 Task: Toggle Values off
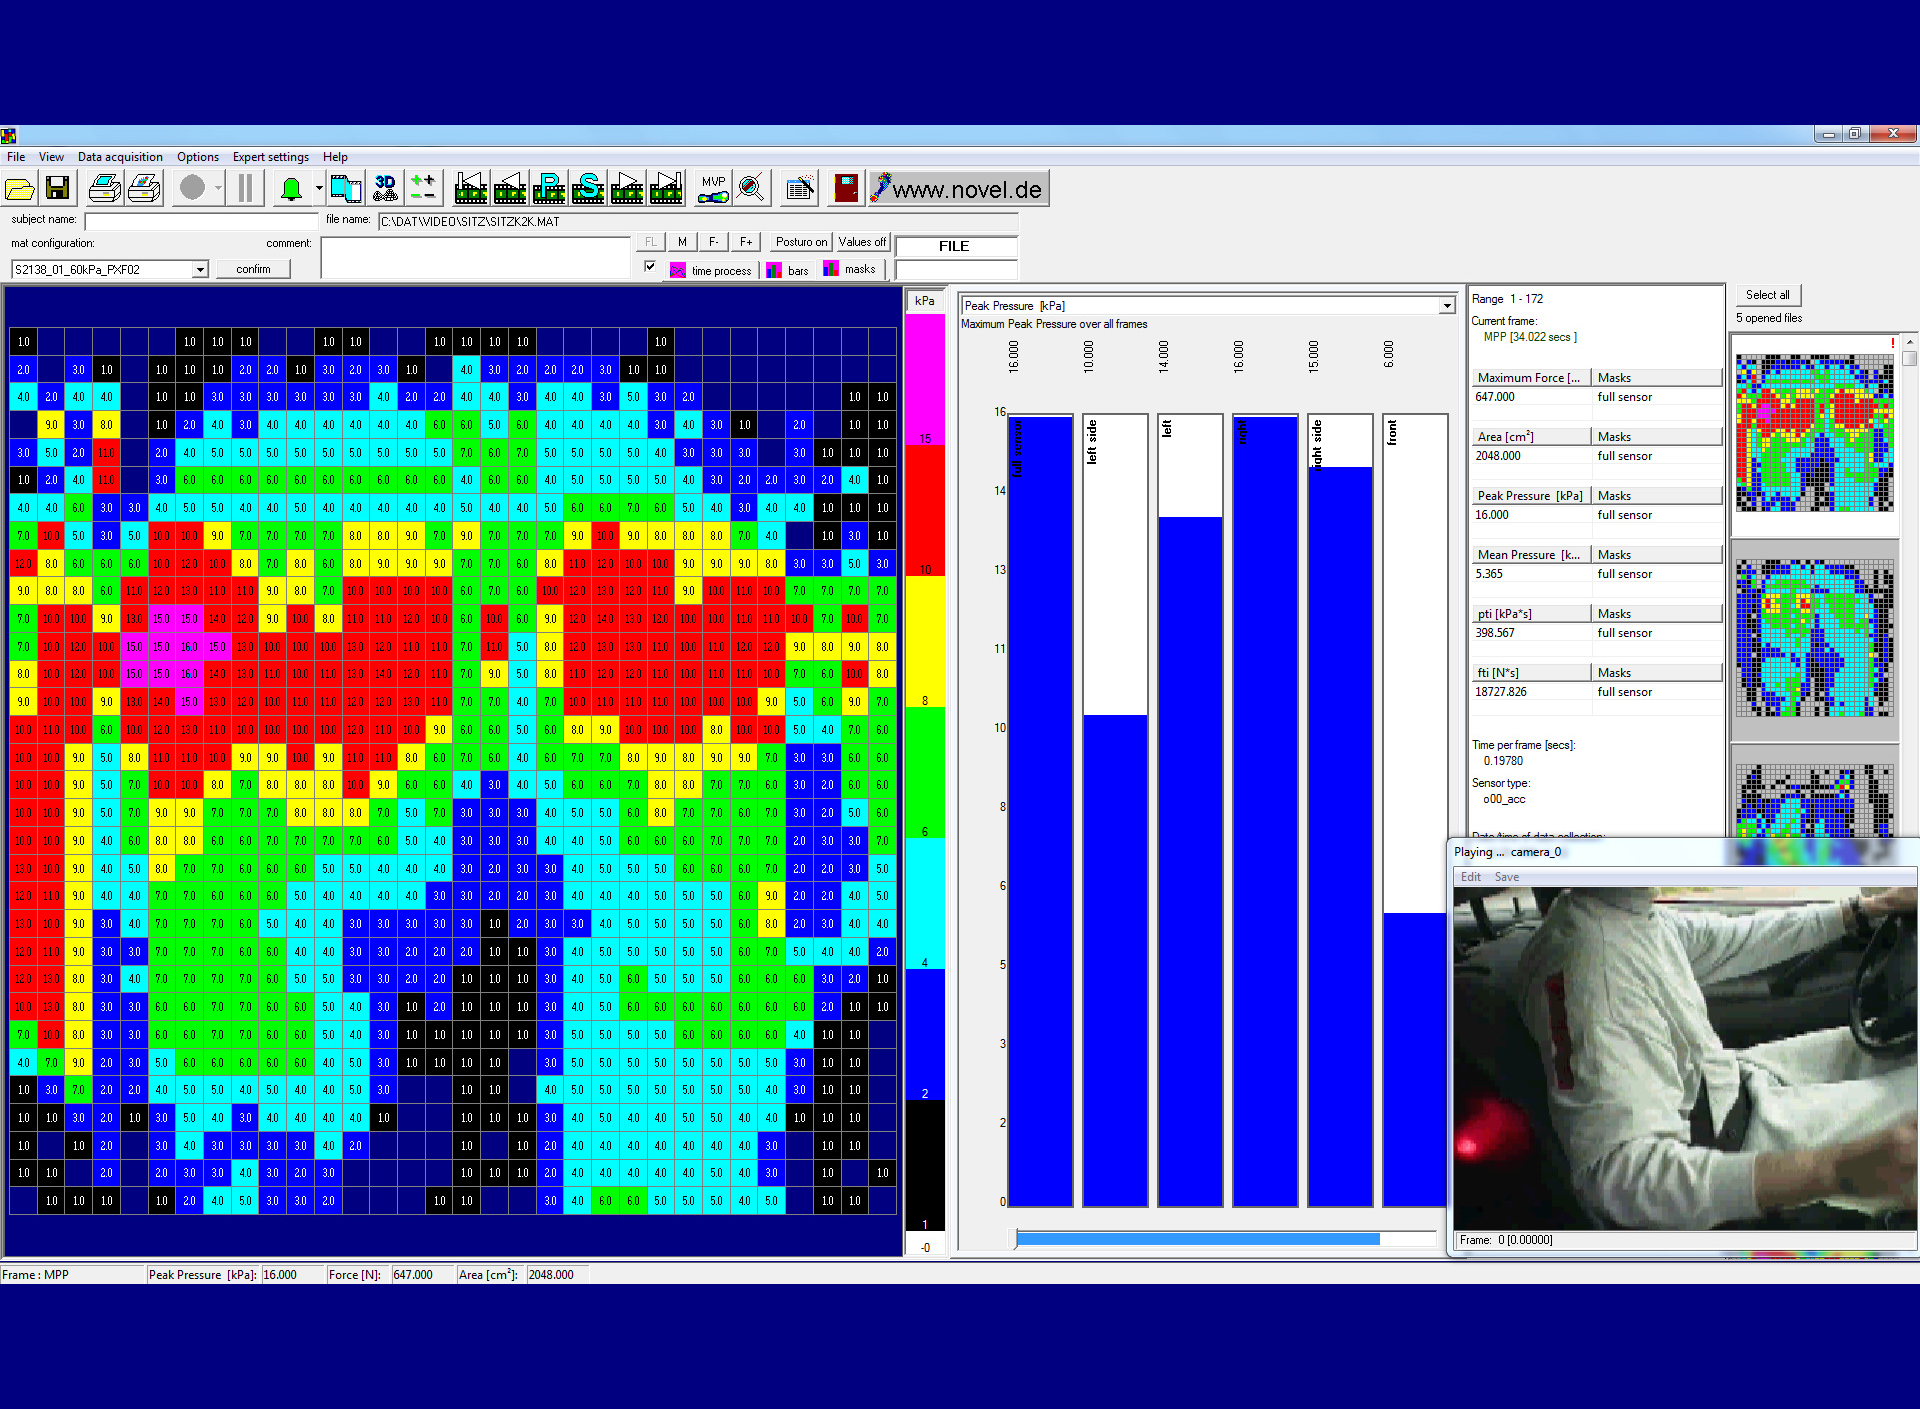click(x=862, y=242)
